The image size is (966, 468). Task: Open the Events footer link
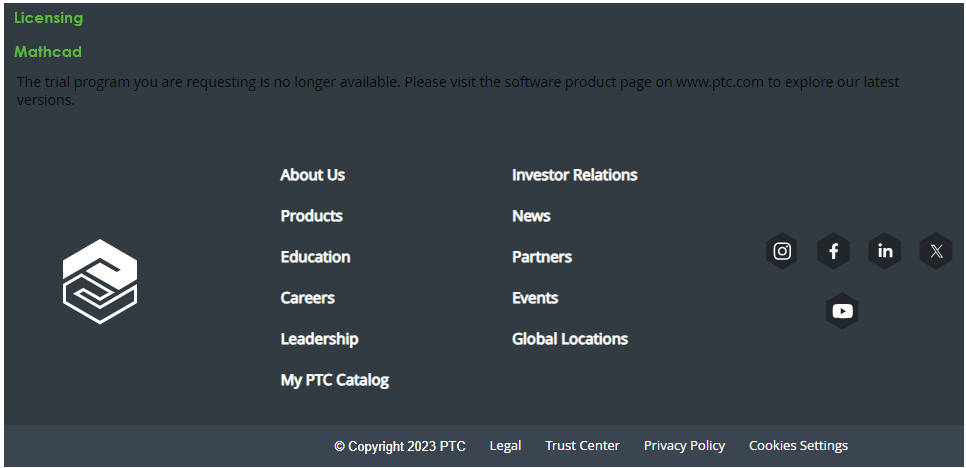click(535, 298)
